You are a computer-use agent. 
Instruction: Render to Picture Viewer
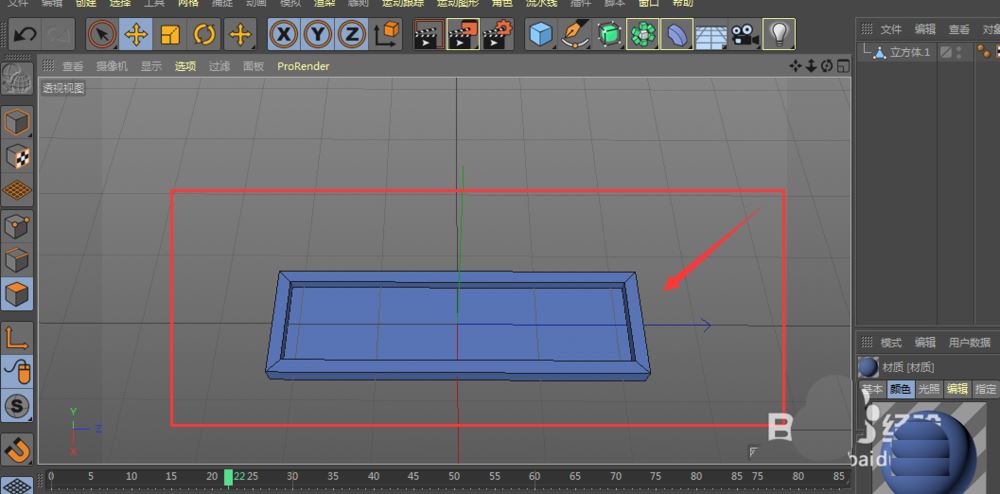coord(463,34)
